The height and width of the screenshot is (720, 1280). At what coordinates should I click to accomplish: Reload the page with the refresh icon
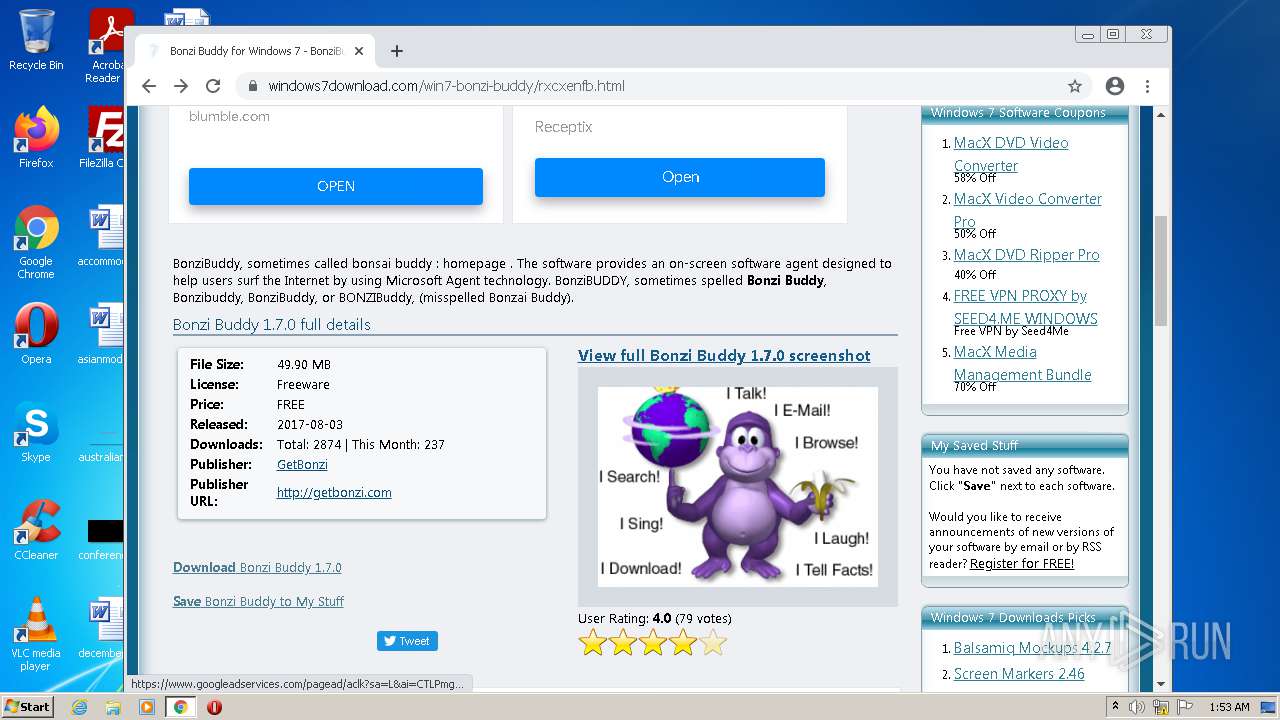(x=213, y=86)
